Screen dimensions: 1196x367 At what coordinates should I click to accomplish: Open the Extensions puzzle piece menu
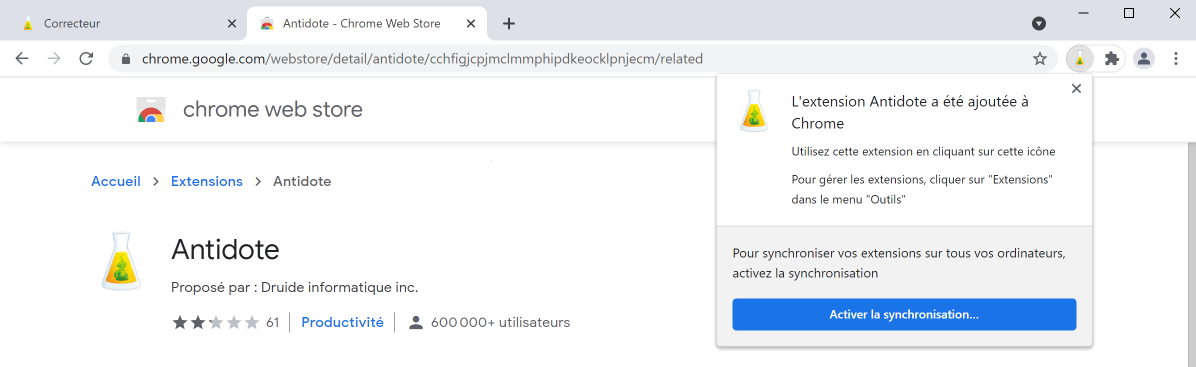click(1111, 59)
